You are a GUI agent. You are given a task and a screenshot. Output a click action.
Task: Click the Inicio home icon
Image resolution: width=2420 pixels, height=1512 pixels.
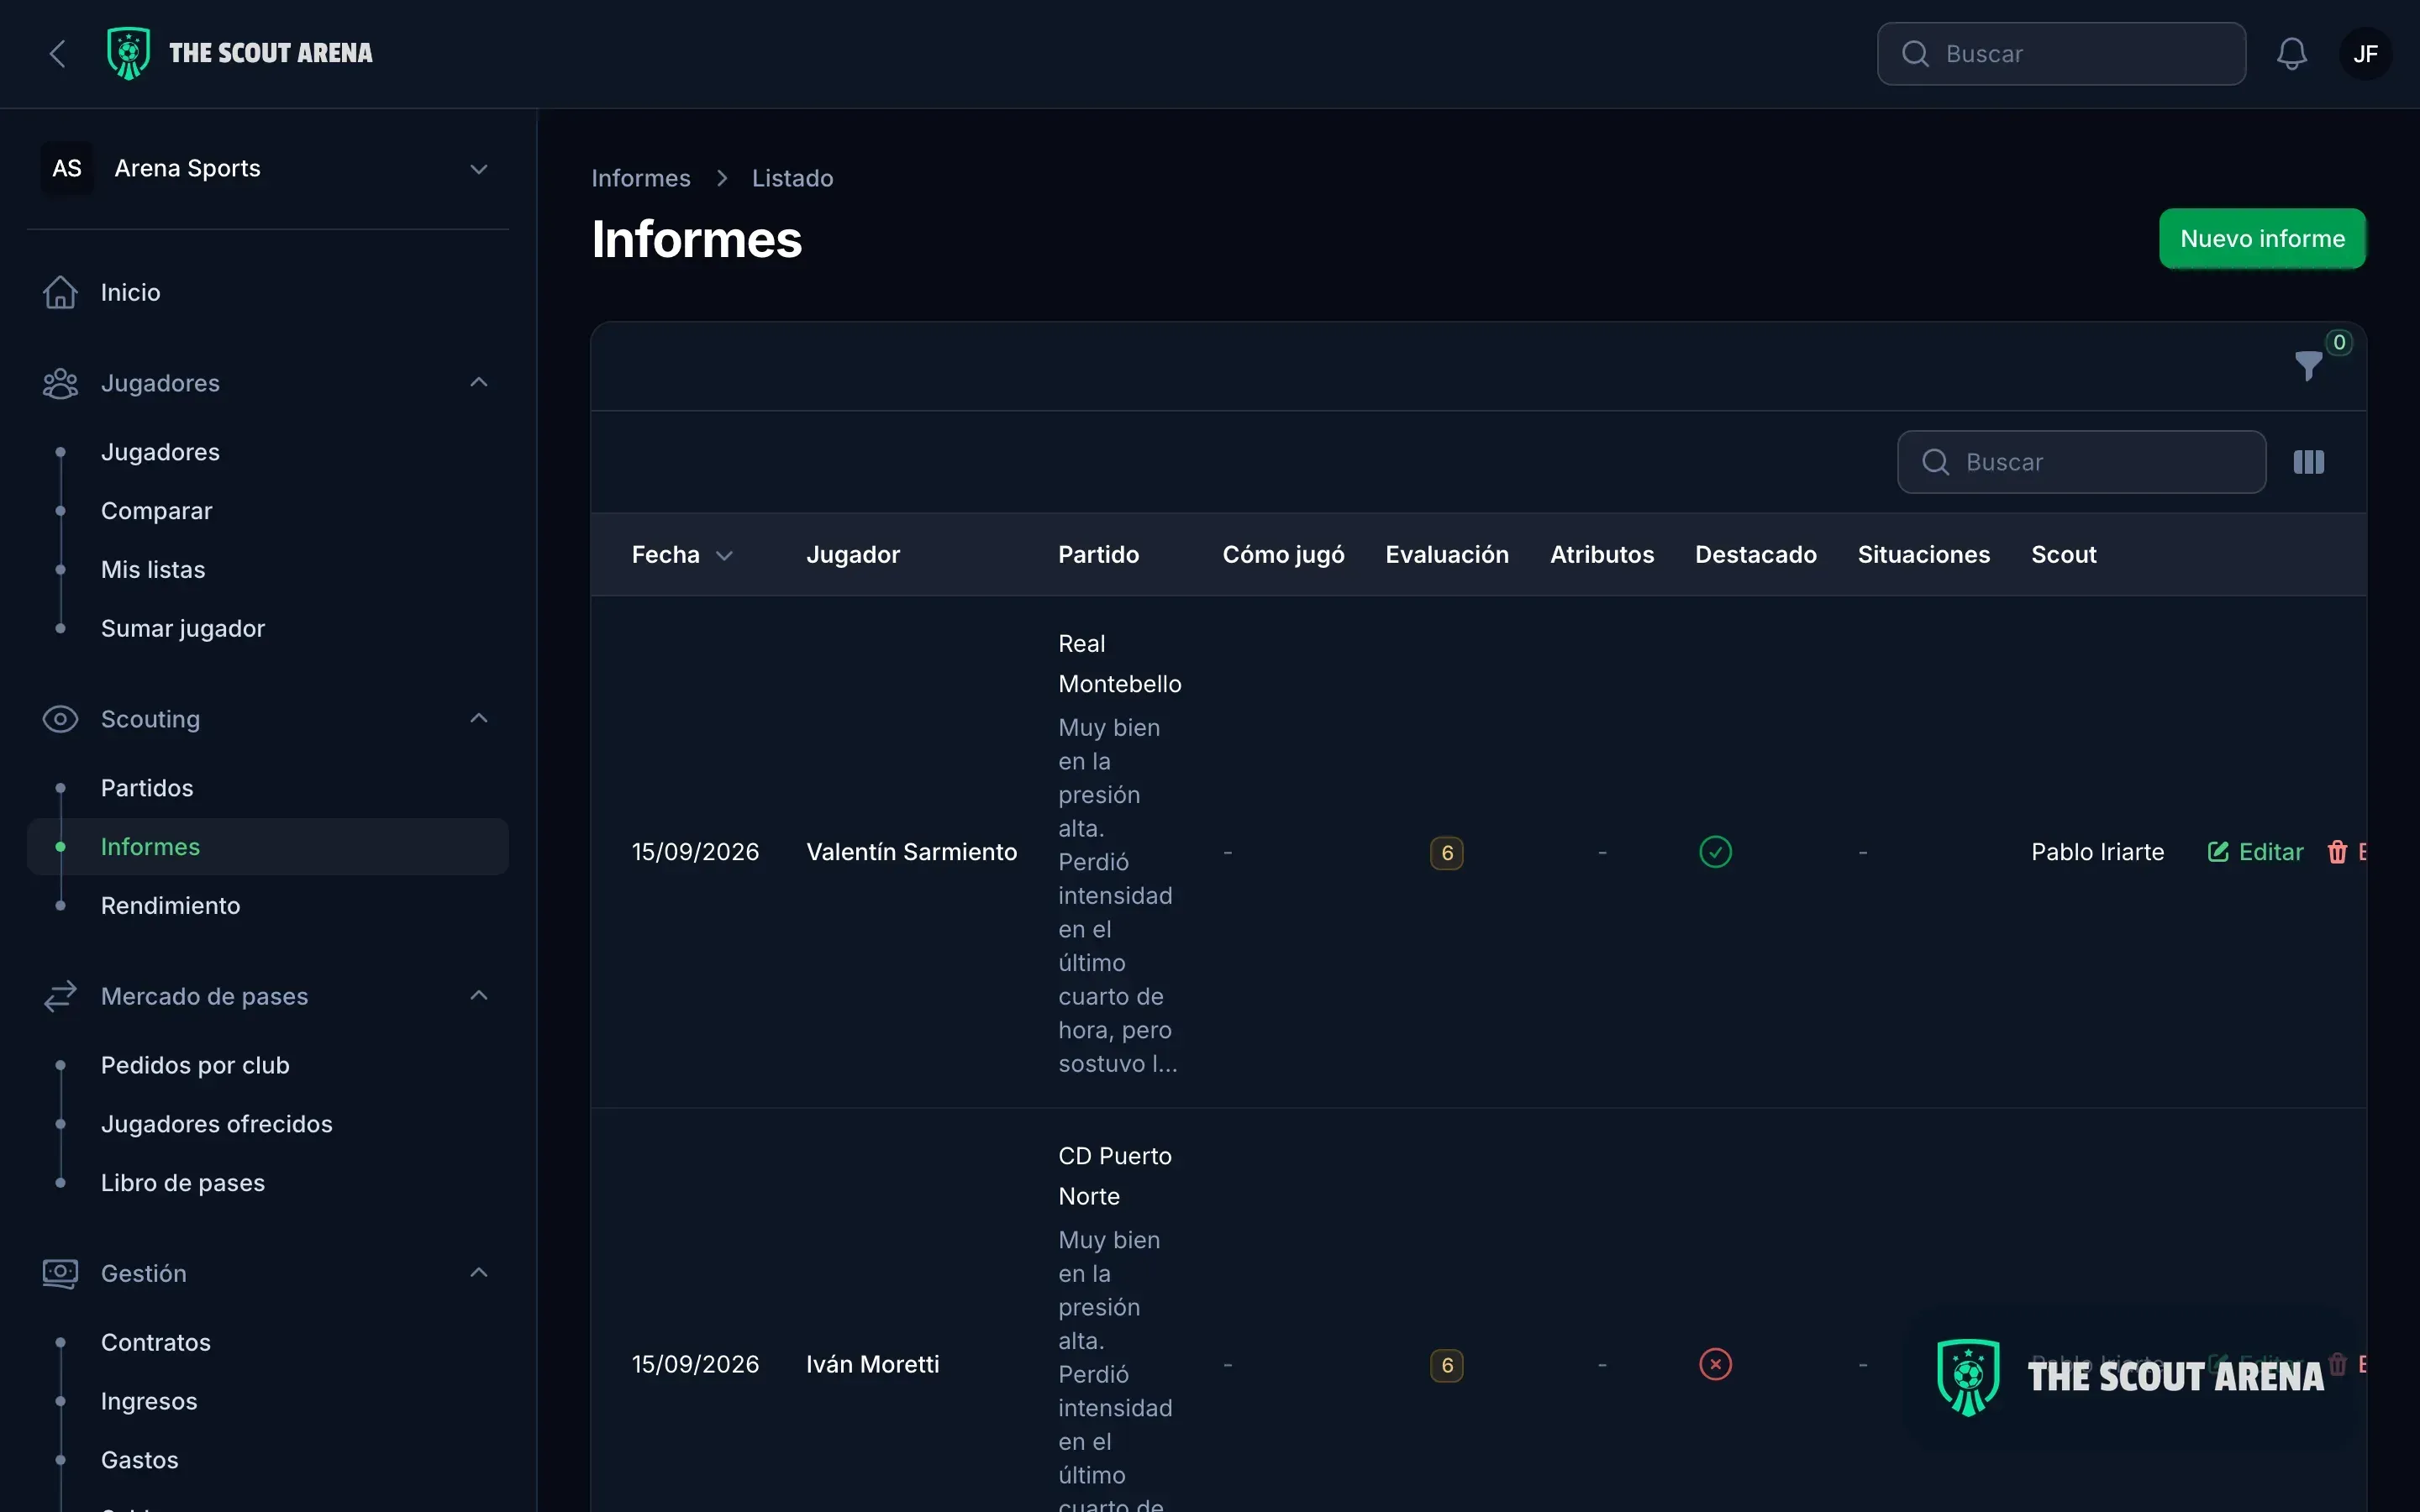[x=60, y=292]
